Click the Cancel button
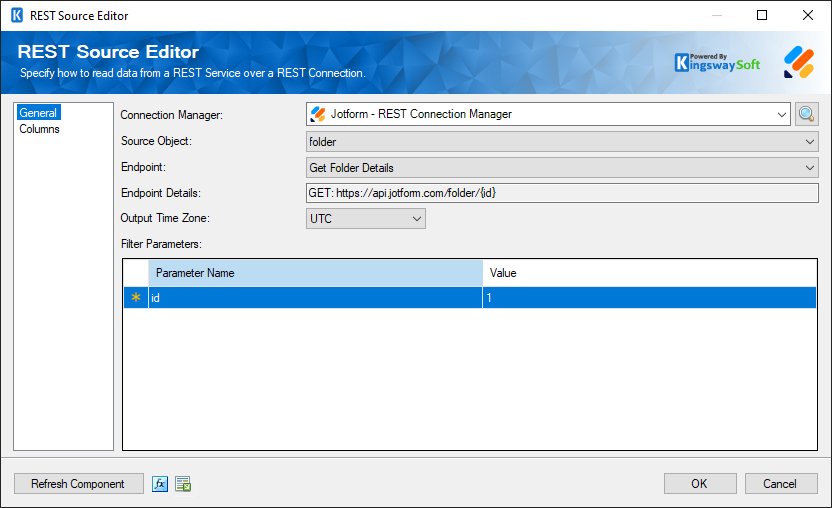This screenshot has width=832, height=508. 781,484
